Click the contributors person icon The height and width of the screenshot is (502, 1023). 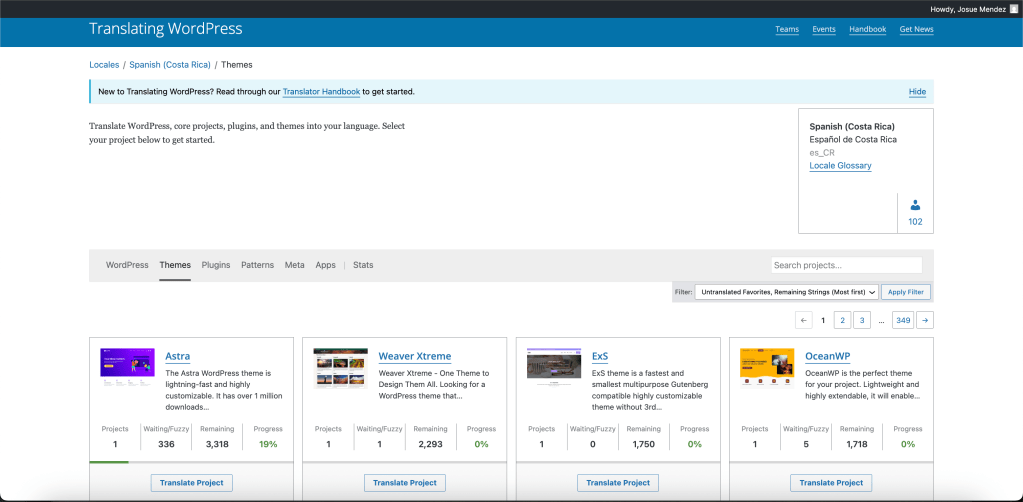915,205
